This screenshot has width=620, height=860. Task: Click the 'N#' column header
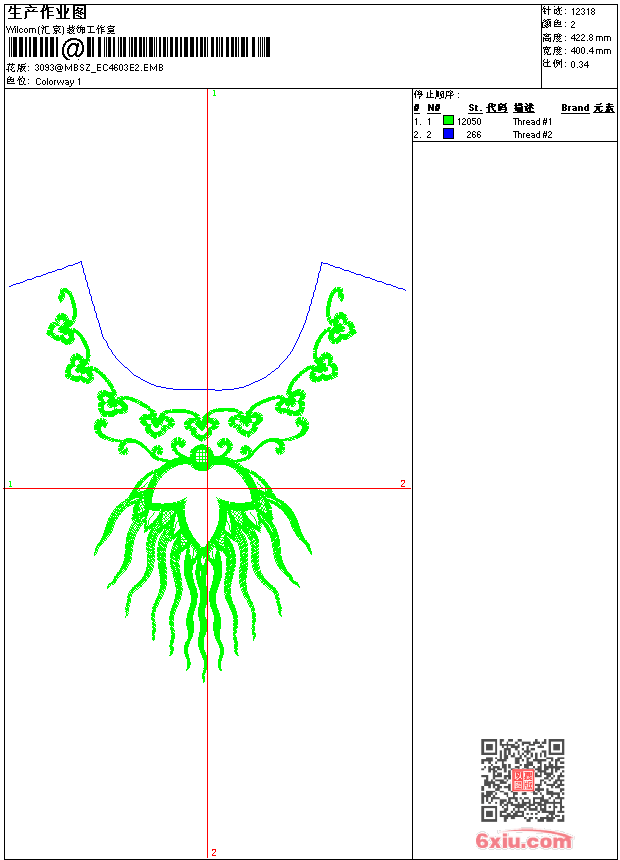(434, 108)
